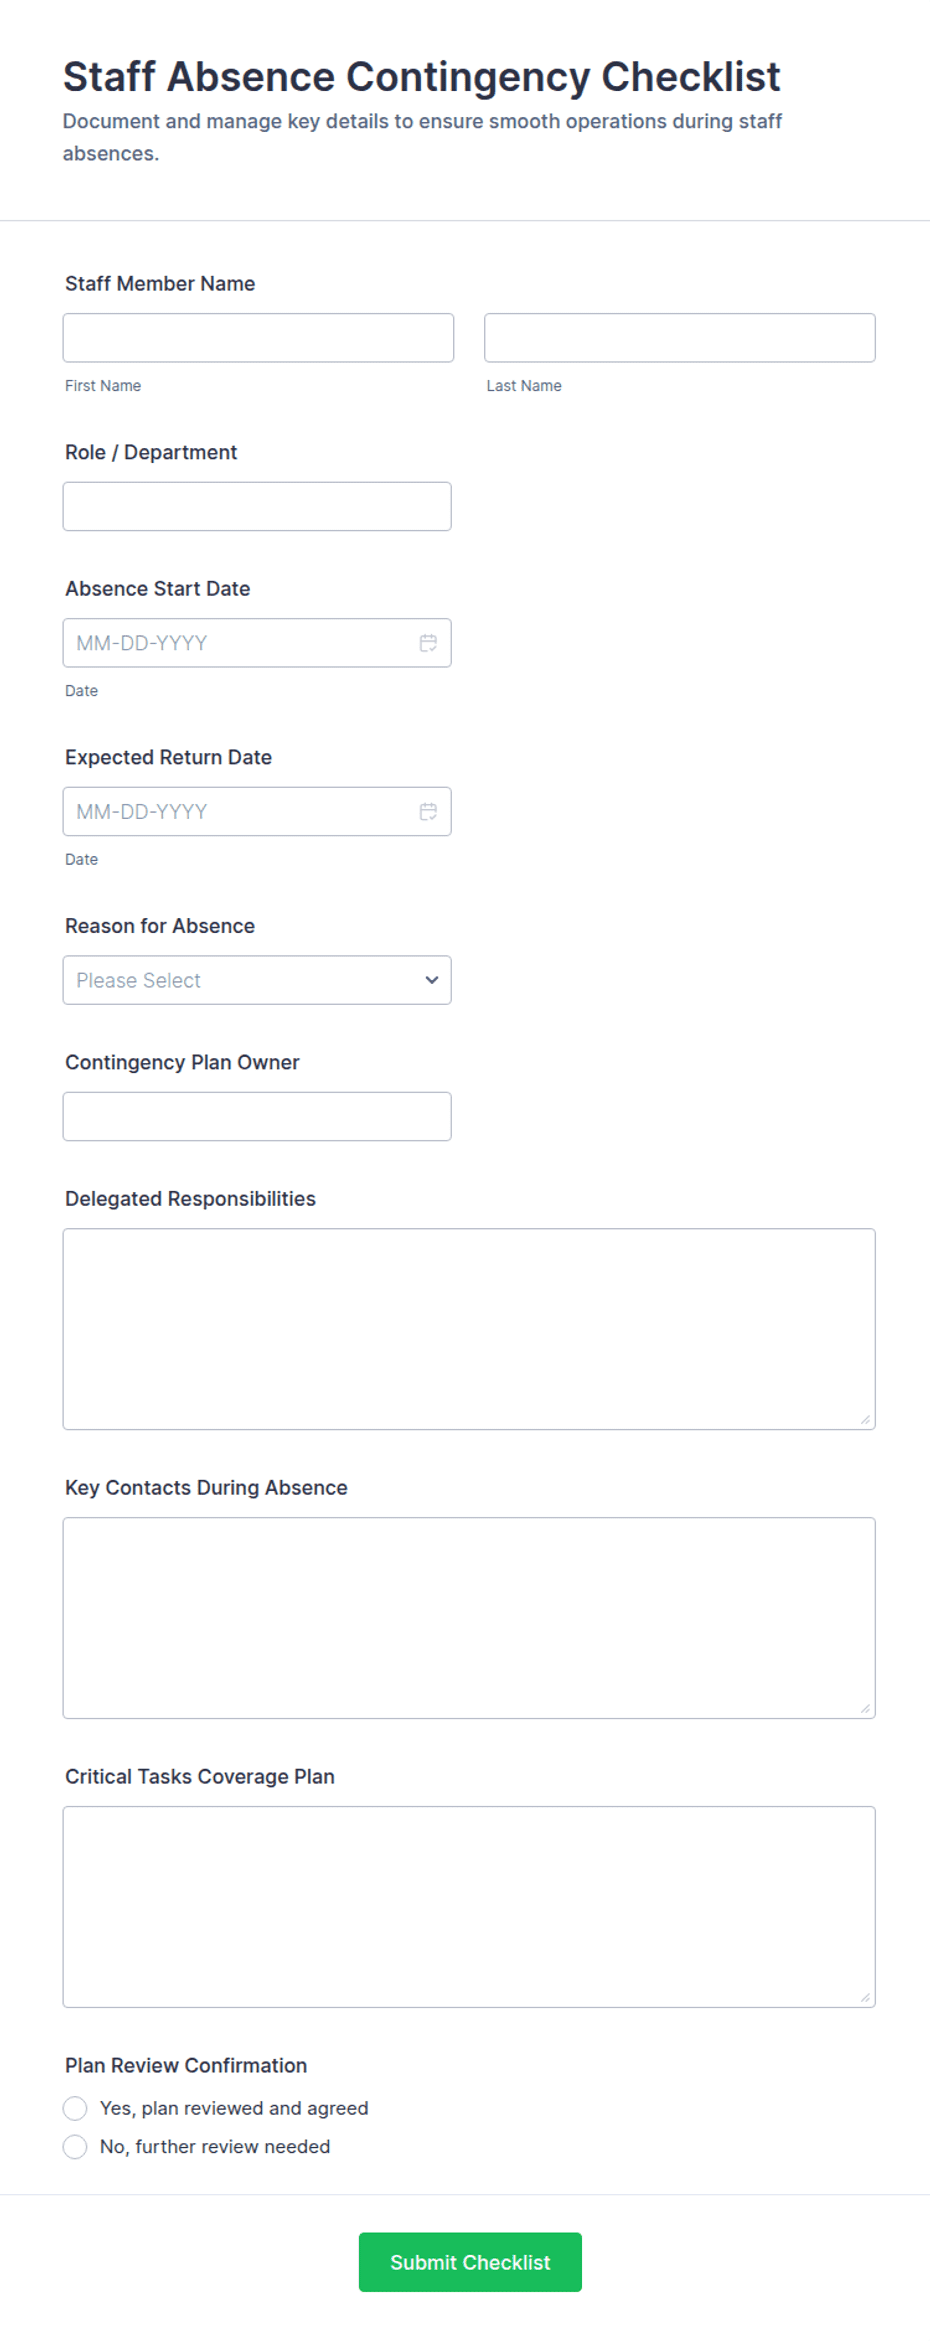Submit the checklist with green button
The image size is (930, 2341).
tap(470, 2262)
